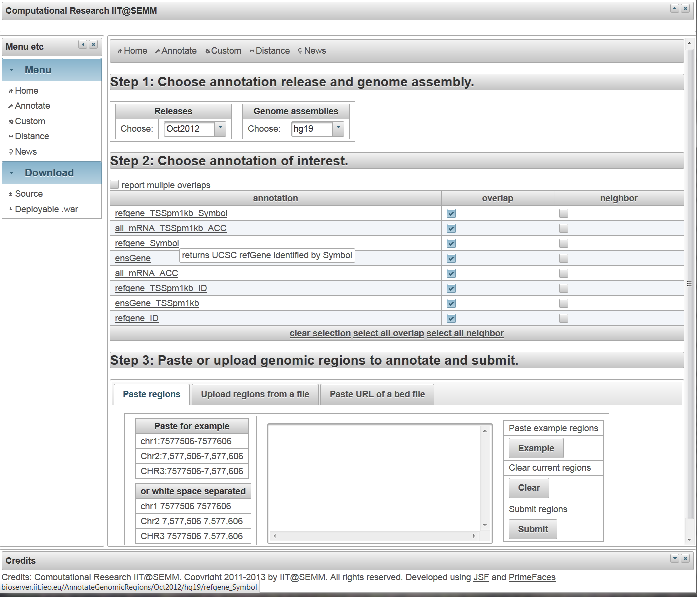This screenshot has width=698, height=599.
Task: Check neighbor for all_mRNA_TSSpm1kb_ACC
Action: coord(564,228)
